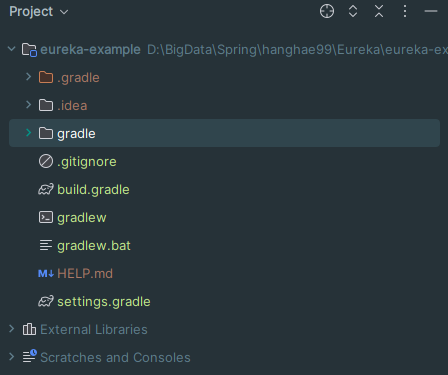Hide the Project tool window
The image size is (448, 375).
click(x=431, y=11)
